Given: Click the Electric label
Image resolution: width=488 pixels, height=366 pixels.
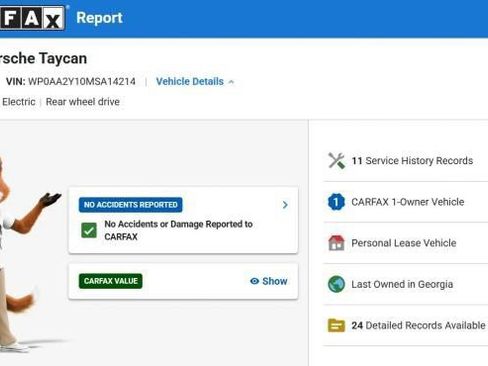Looking at the screenshot, I should point(18,102).
